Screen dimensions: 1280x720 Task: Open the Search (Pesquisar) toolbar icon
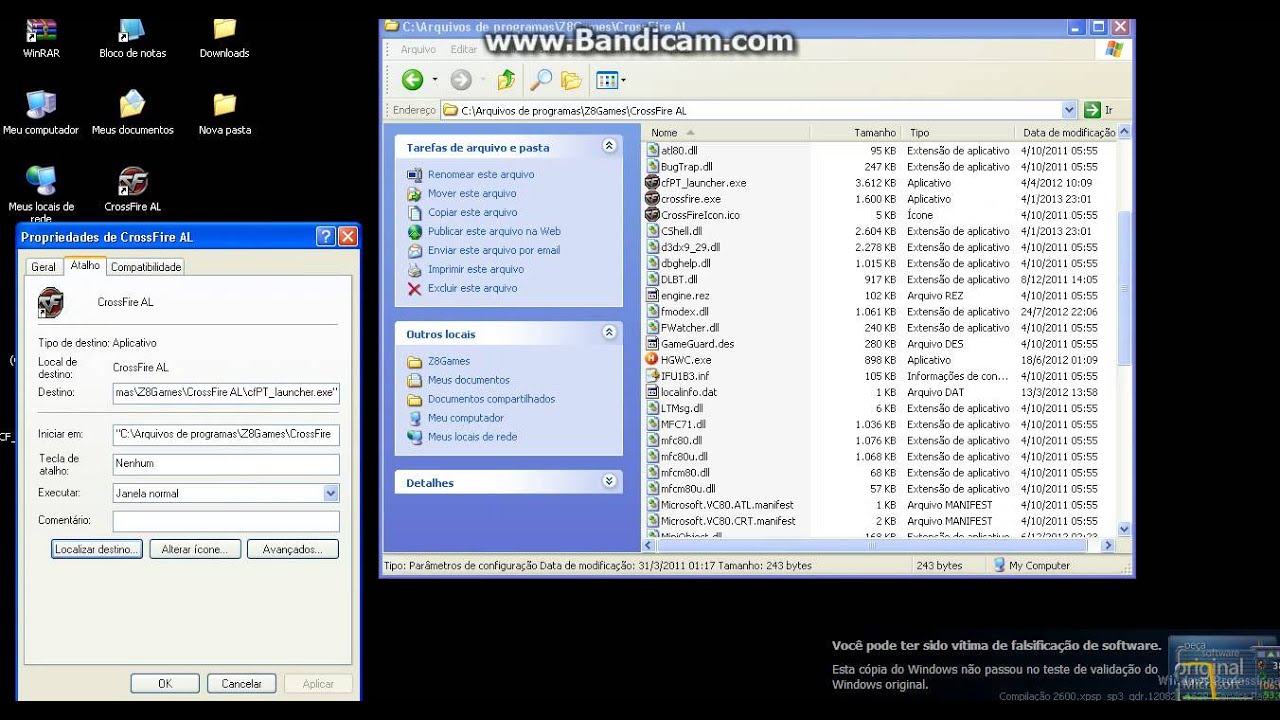click(x=540, y=80)
